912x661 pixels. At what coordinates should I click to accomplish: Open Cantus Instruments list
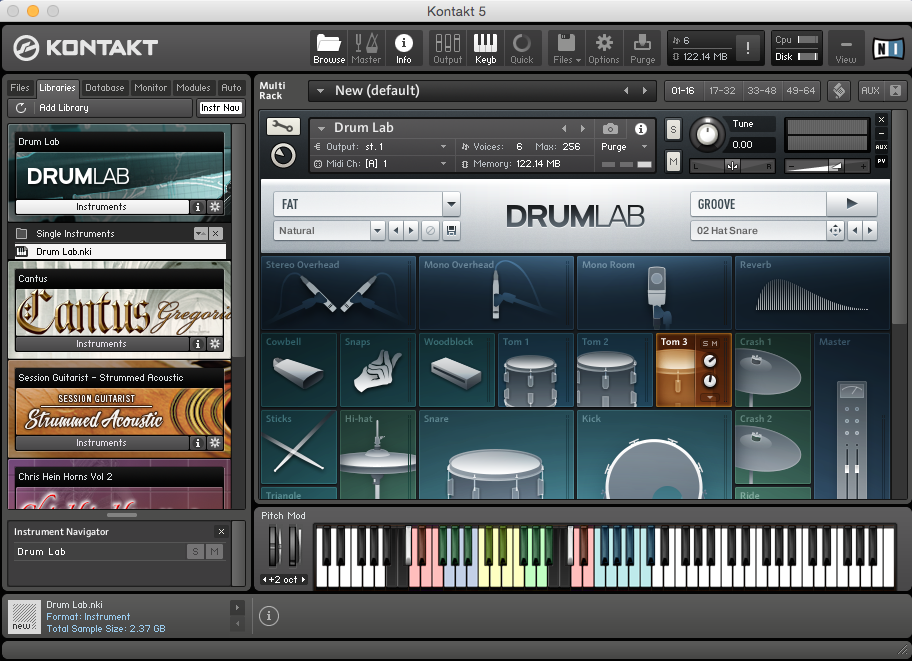(x=102, y=344)
